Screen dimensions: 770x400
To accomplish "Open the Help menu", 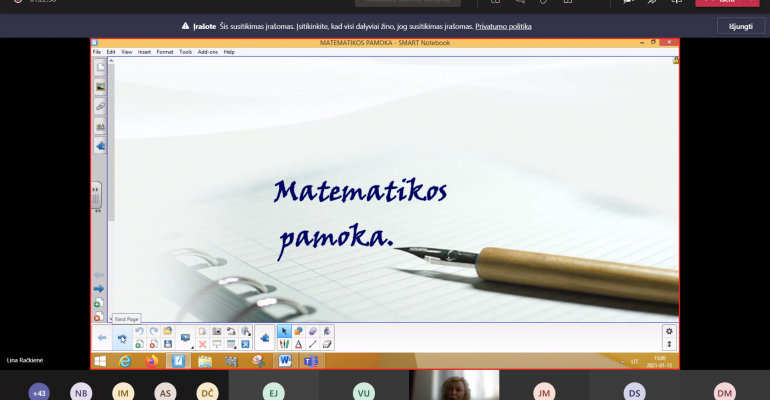I will coord(229,52).
